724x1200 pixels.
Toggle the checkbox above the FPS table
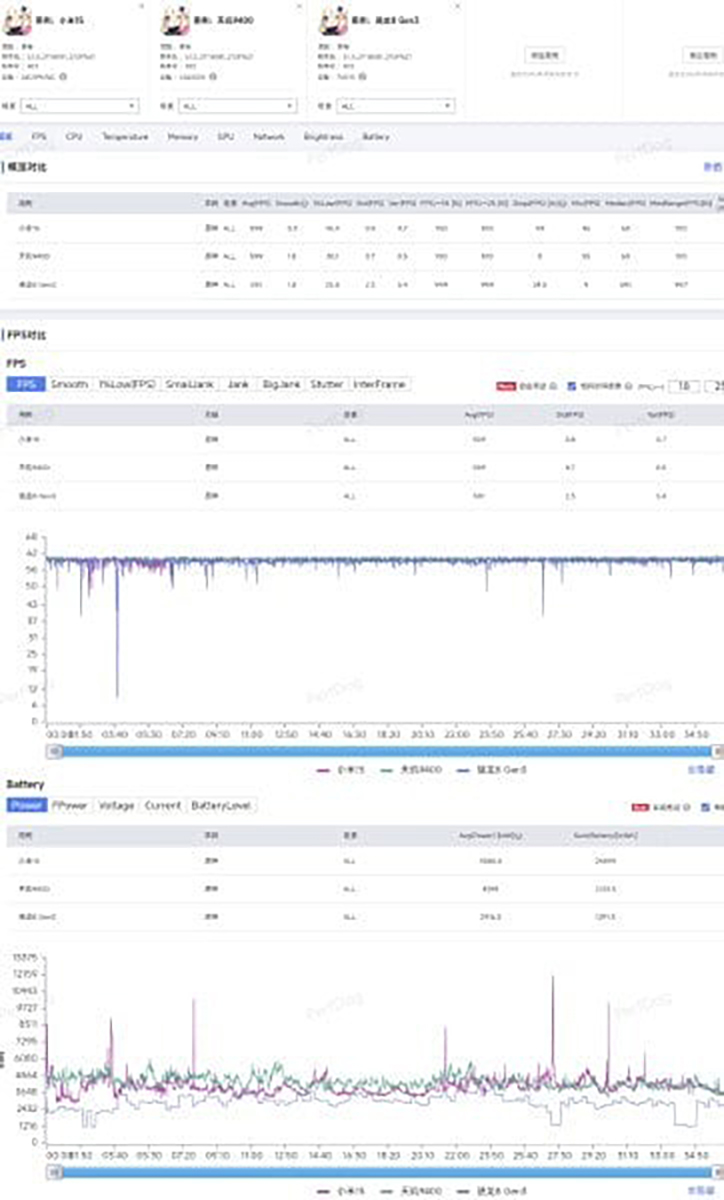572,386
